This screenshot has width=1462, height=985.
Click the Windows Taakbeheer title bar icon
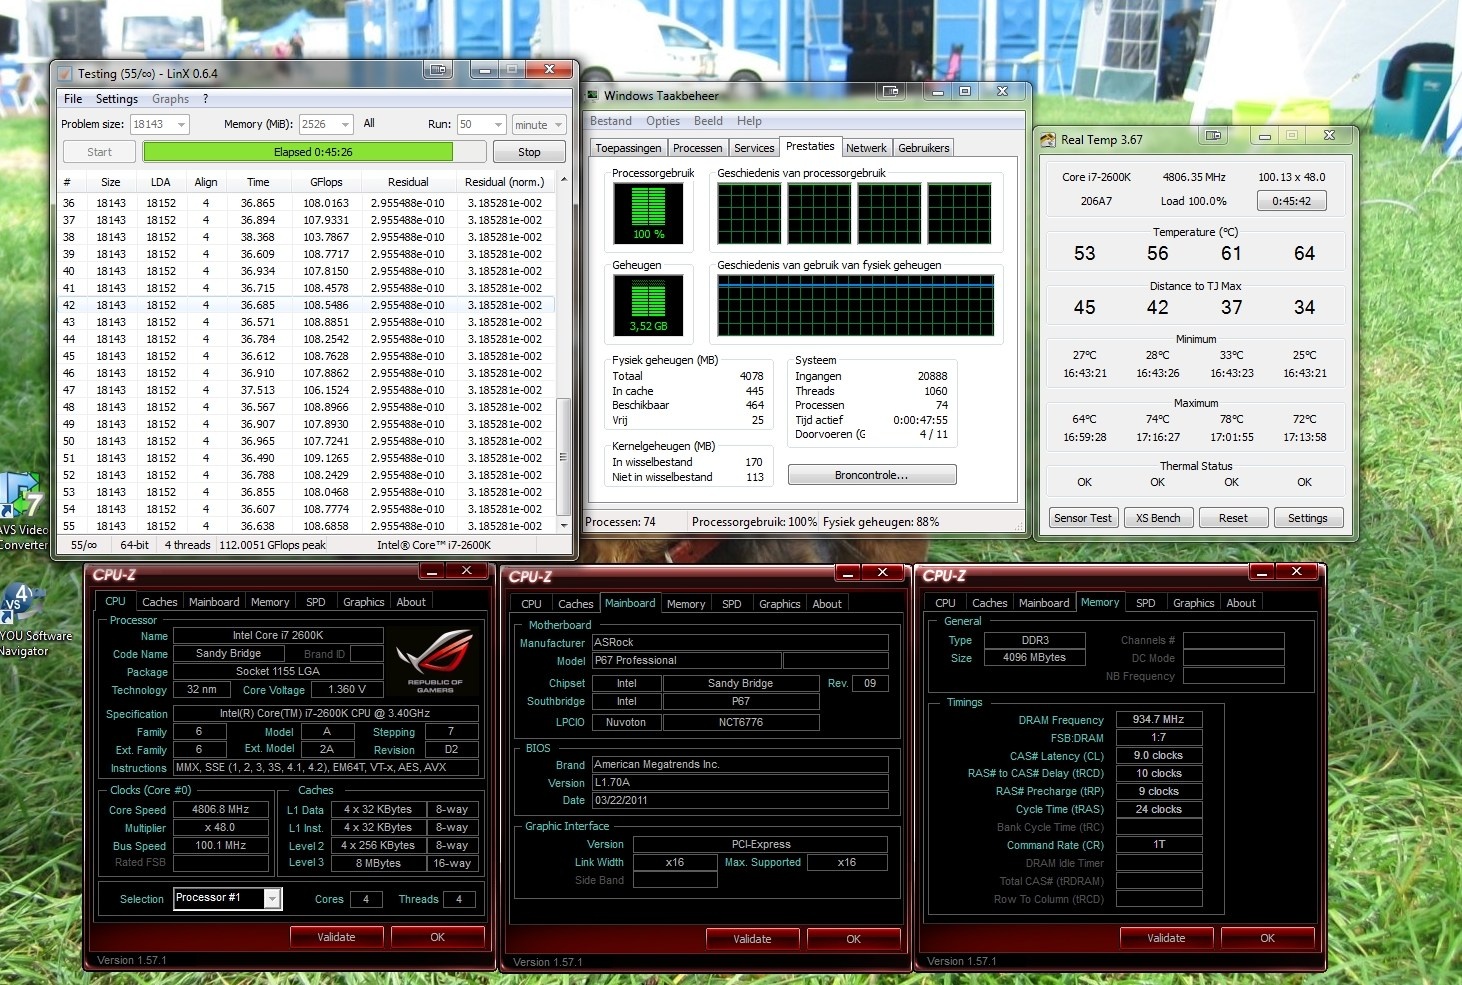tap(592, 96)
